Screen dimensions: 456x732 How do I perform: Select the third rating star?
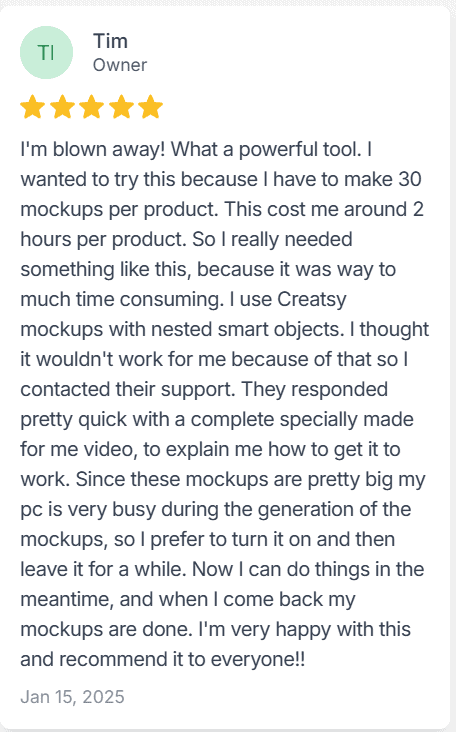click(91, 107)
